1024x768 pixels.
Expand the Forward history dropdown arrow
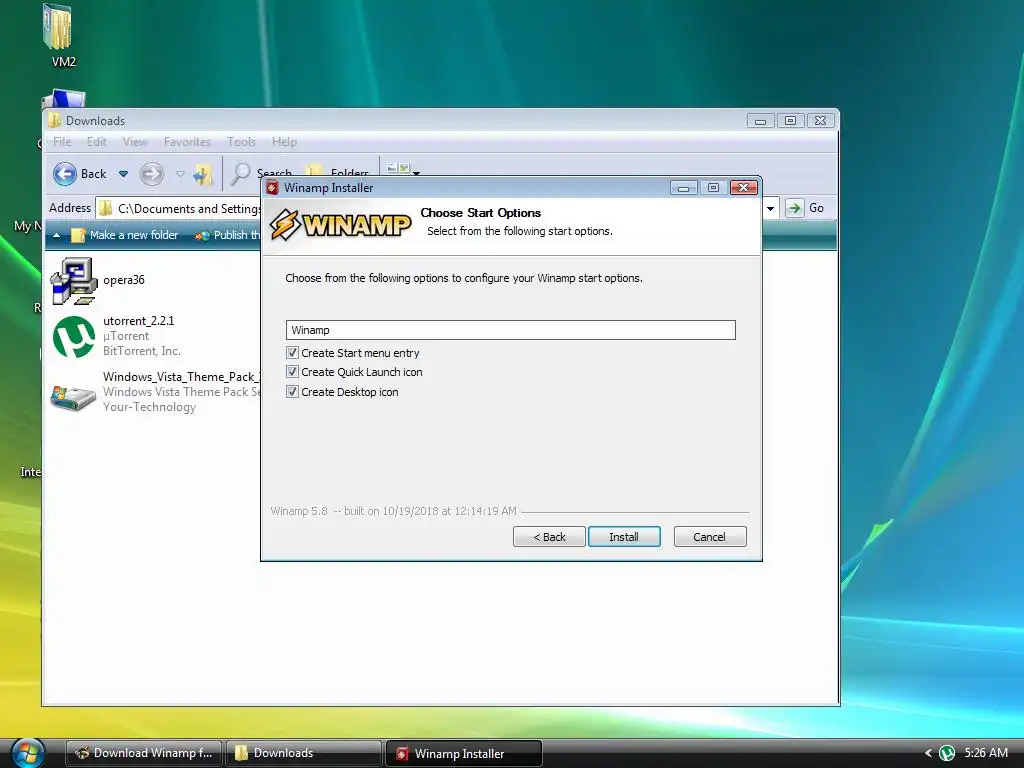coord(180,174)
